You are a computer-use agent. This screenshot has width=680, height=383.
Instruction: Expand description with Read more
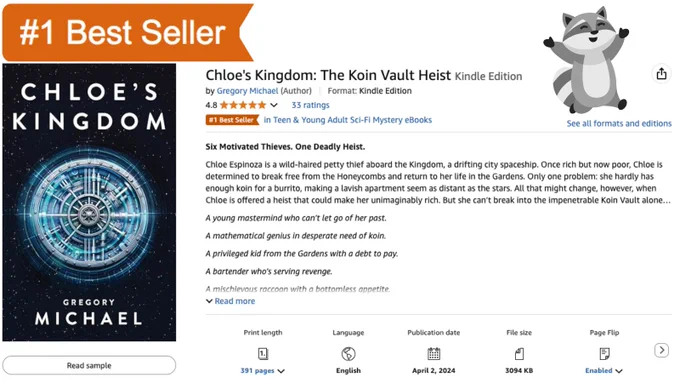pyautogui.click(x=230, y=301)
